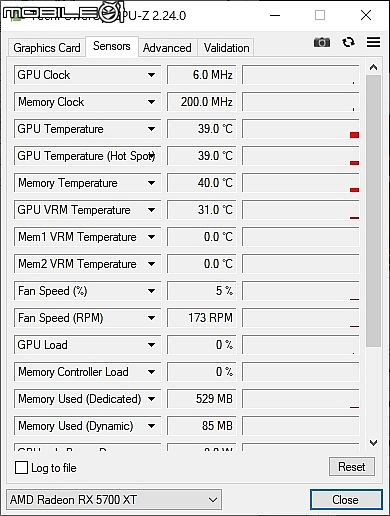Open the GPU Temperature dropdown arrow
This screenshot has width=390, height=516.
coord(151,129)
